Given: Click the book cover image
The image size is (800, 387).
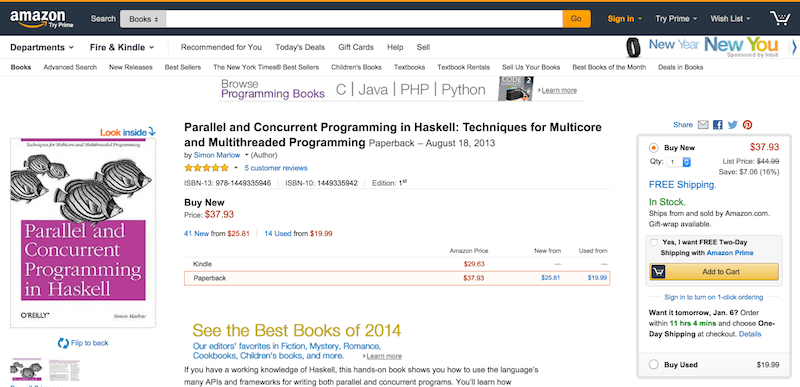Looking at the screenshot, I should click(x=83, y=233).
